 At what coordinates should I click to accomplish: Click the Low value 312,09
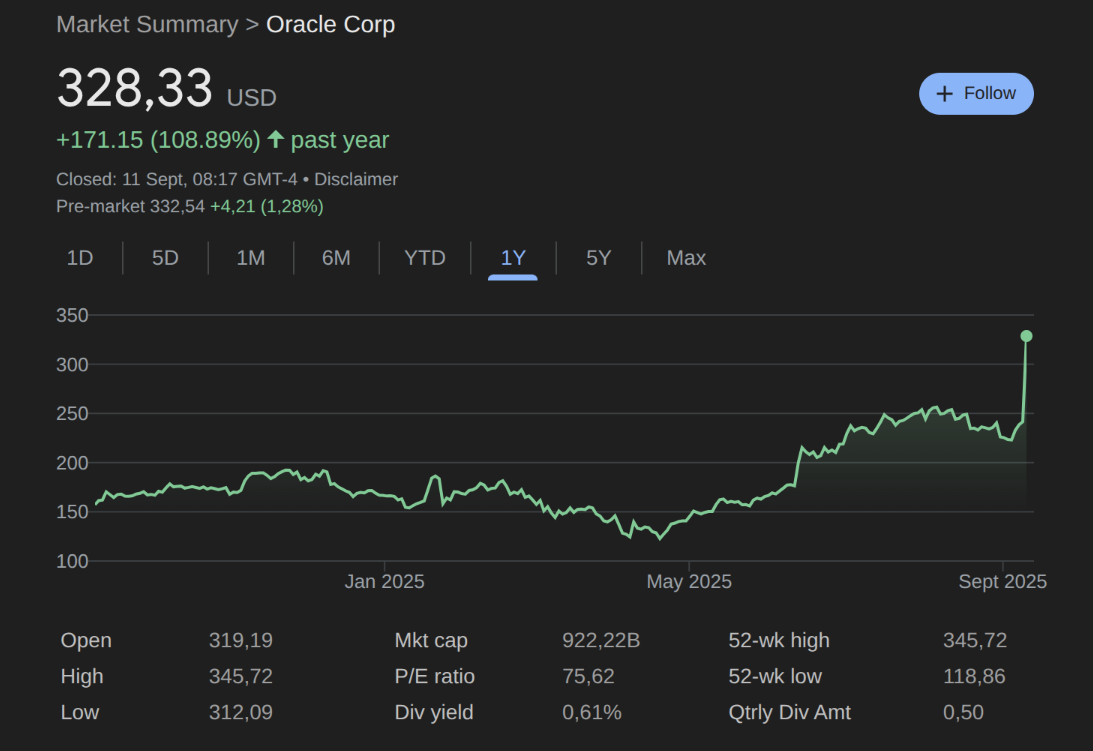coord(240,713)
